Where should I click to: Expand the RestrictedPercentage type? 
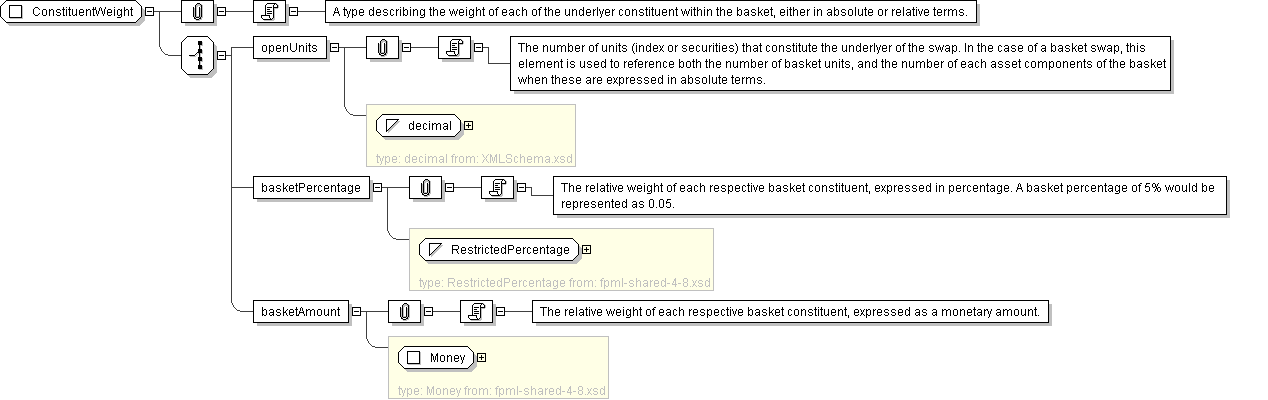(586, 249)
